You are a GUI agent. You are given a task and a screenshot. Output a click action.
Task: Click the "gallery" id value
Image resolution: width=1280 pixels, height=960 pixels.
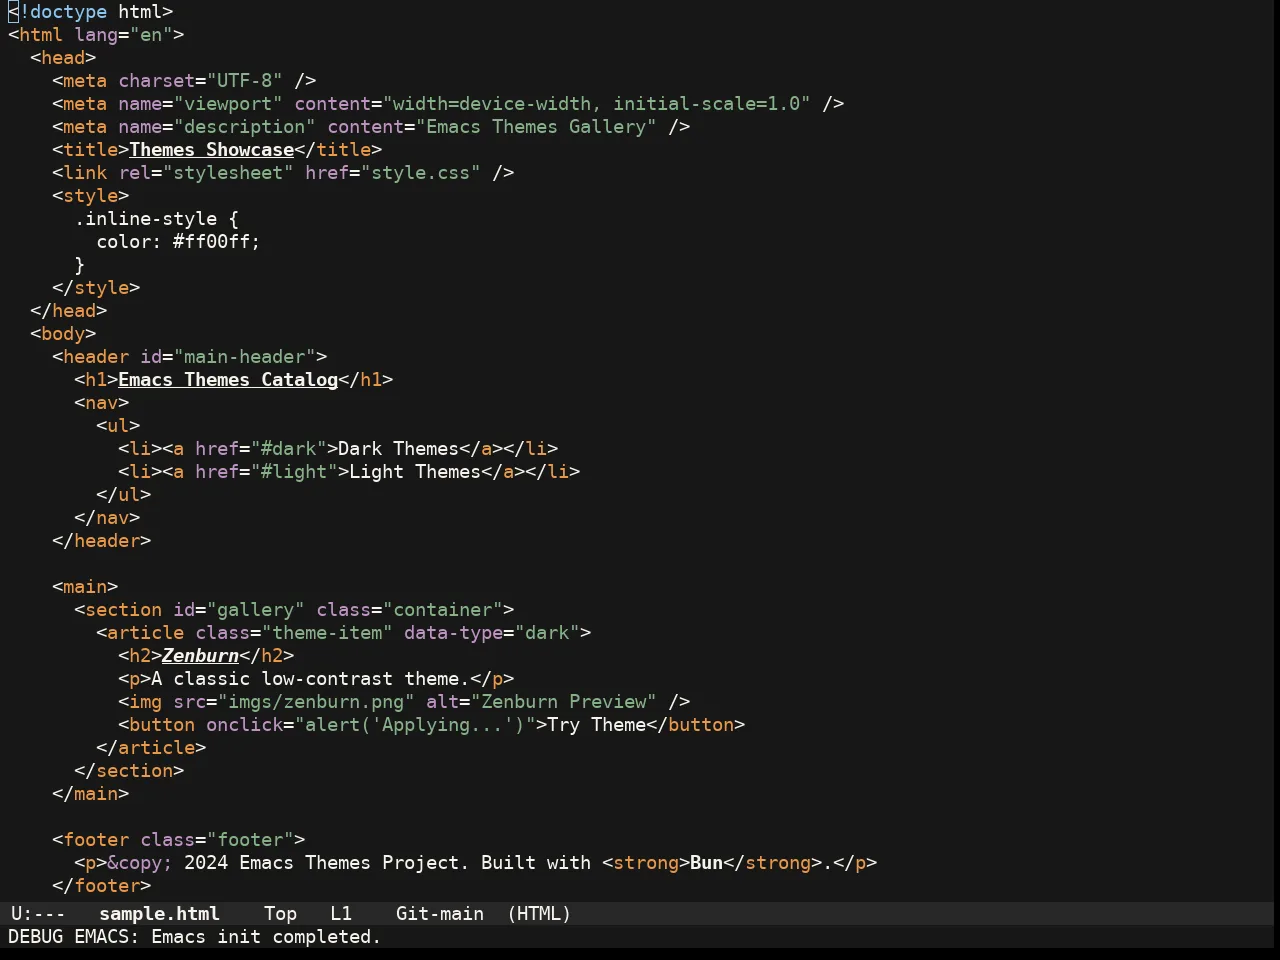click(256, 610)
